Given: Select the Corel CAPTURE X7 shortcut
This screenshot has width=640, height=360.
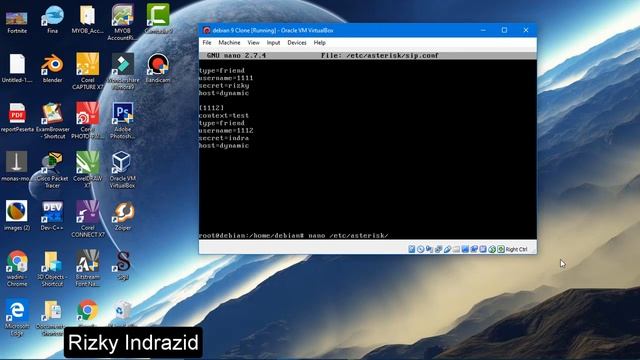Looking at the screenshot, I should pos(87,71).
